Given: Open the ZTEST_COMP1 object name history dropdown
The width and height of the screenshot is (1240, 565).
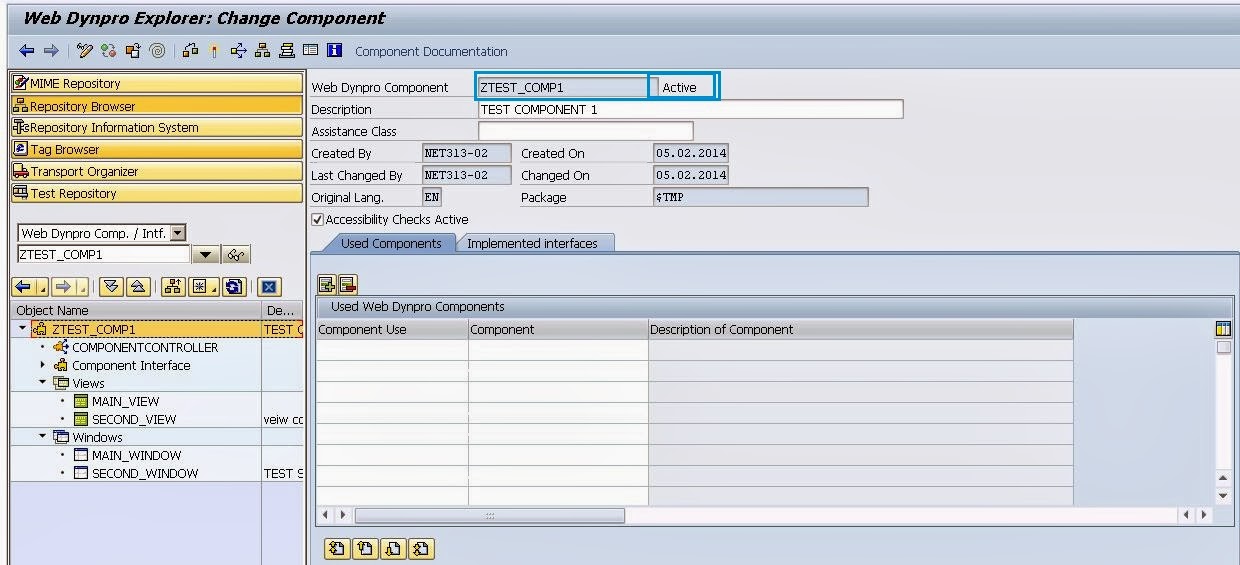Looking at the screenshot, I should coord(205,255).
